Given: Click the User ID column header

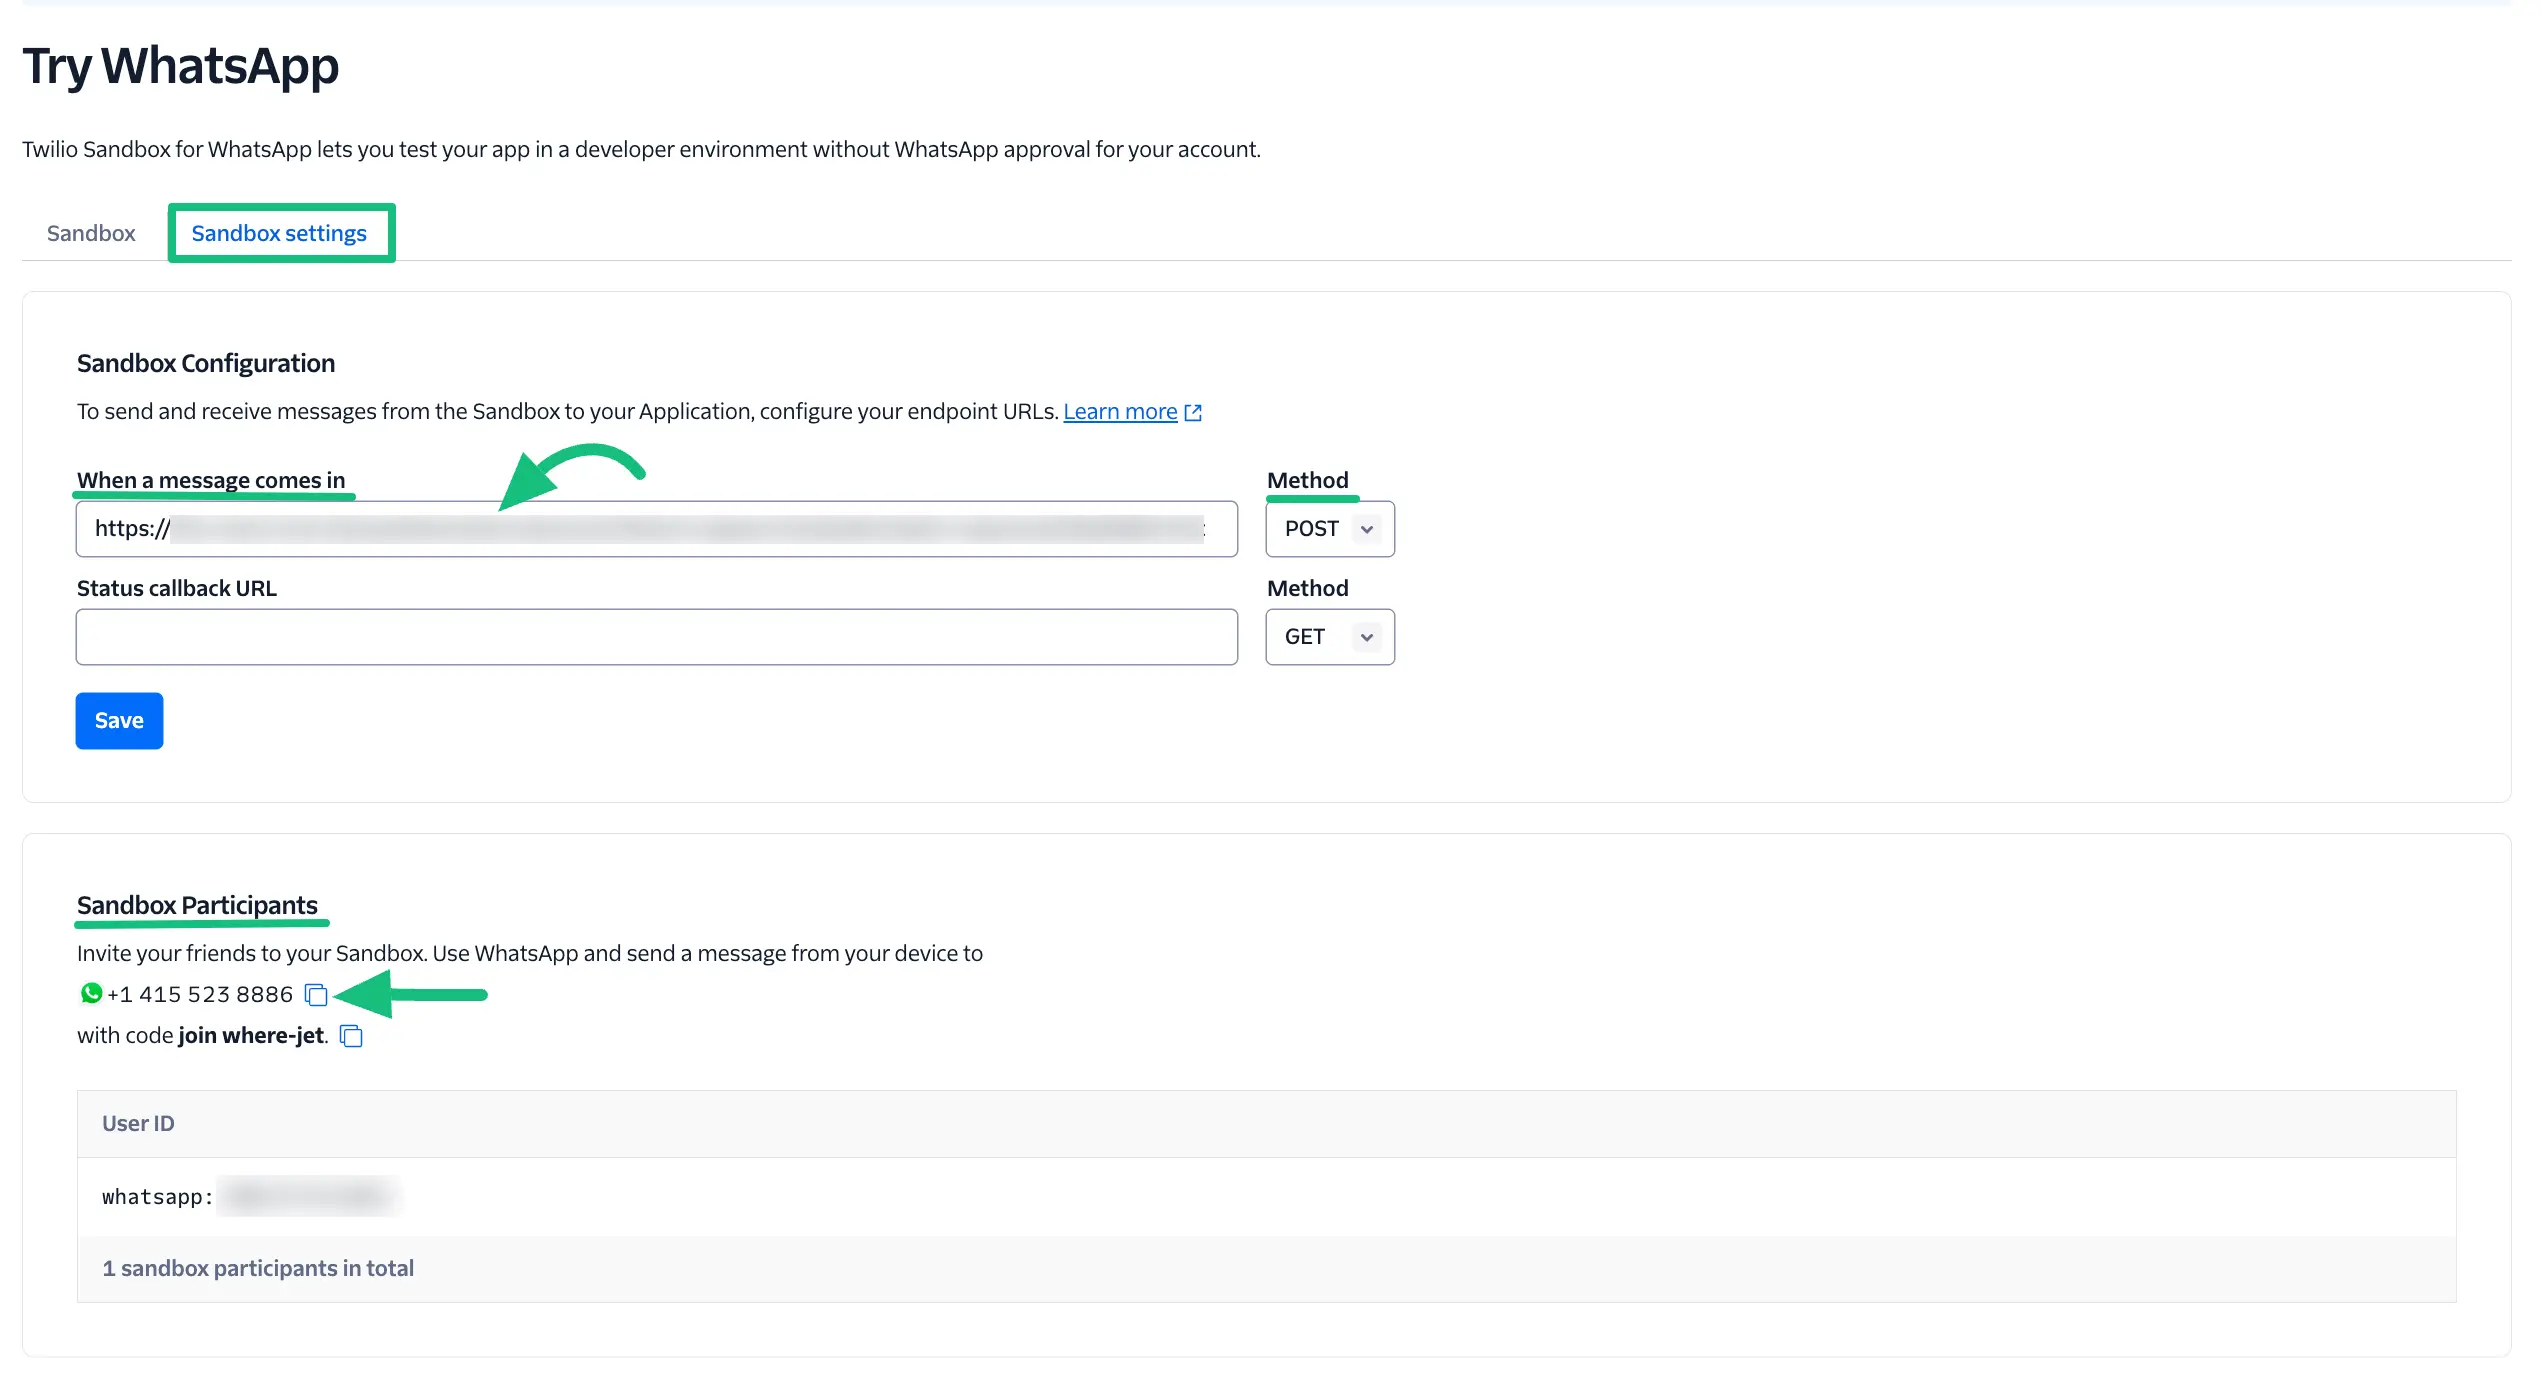Looking at the screenshot, I should 138,1124.
